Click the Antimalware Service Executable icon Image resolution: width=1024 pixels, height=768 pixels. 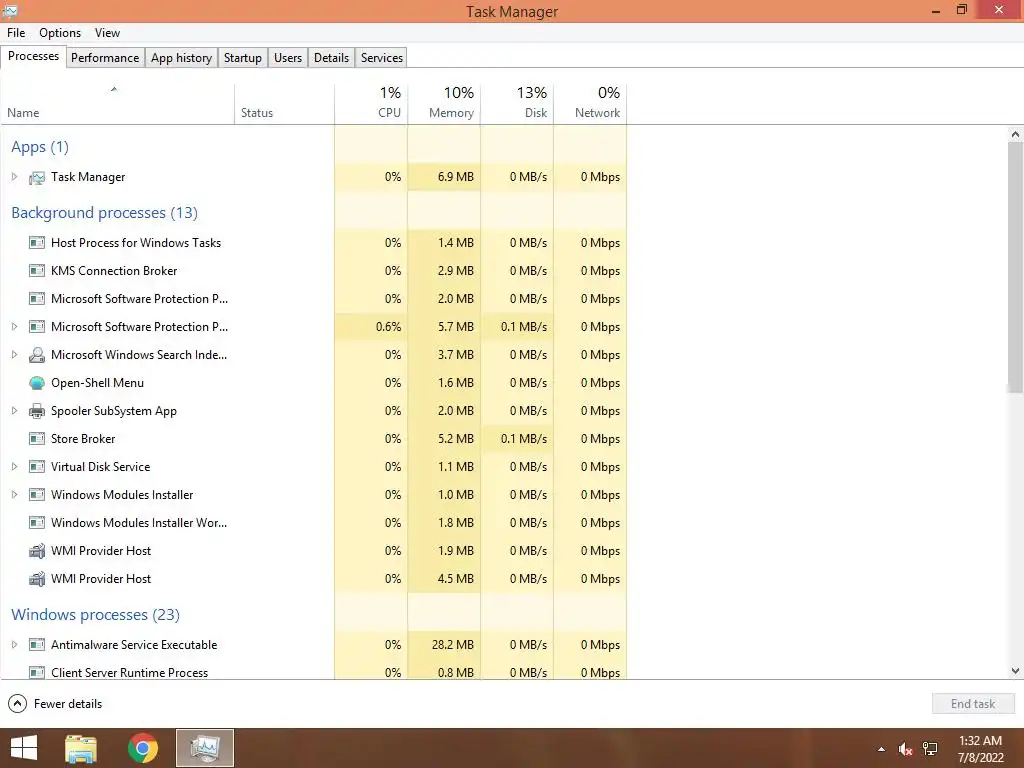coord(37,645)
